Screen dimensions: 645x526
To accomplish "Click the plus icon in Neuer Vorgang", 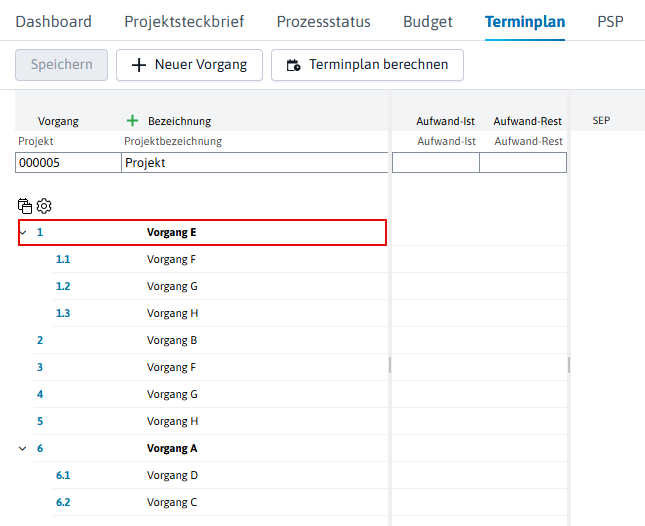I will [x=139, y=65].
